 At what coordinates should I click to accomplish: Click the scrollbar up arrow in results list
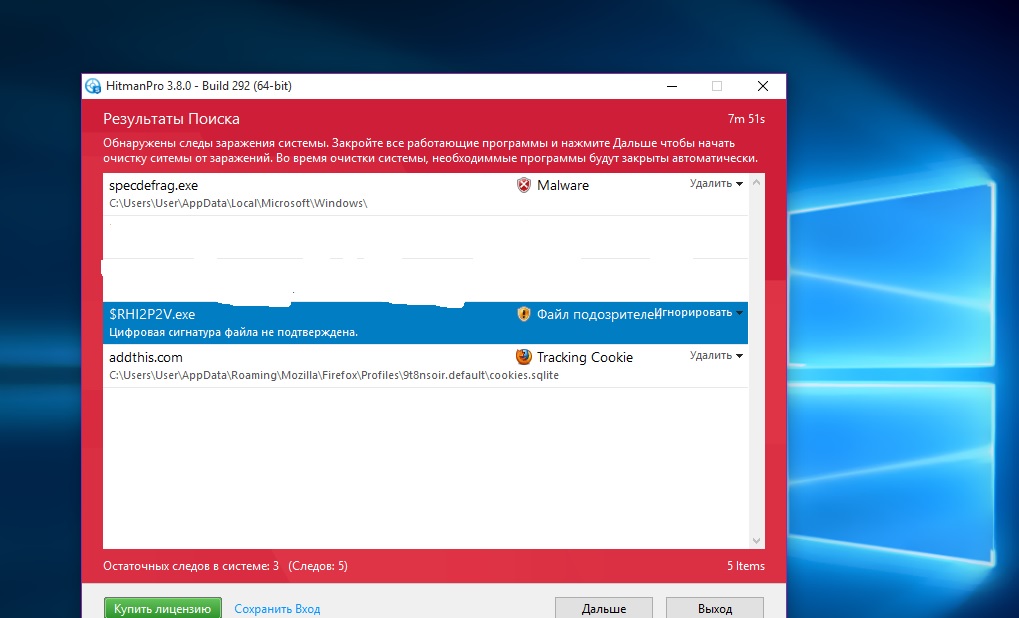(x=756, y=183)
